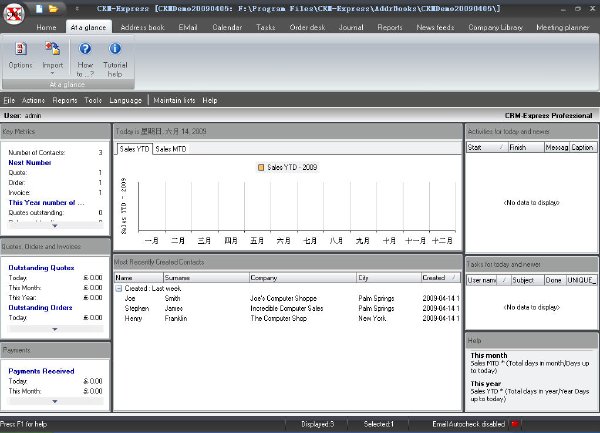Viewport: 600px width, 433px height.
Task: Click The Computer Shop company cell
Action: (279, 318)
